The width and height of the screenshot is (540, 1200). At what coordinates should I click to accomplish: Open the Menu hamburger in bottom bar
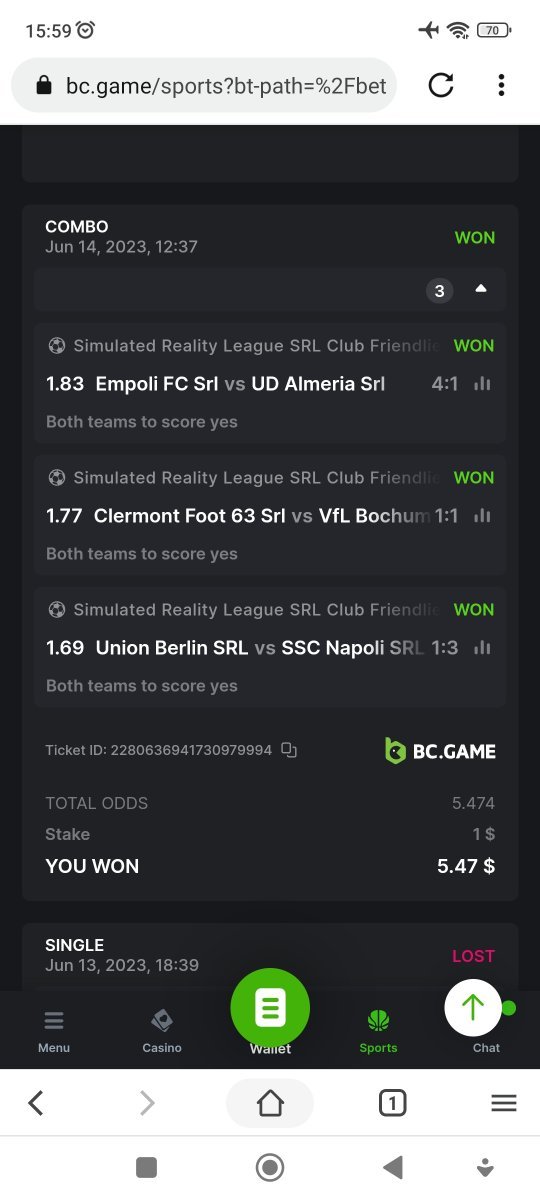54,1031
